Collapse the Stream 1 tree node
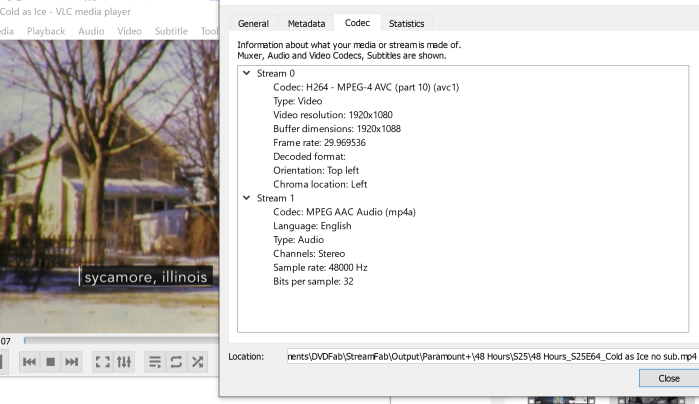 247,198
